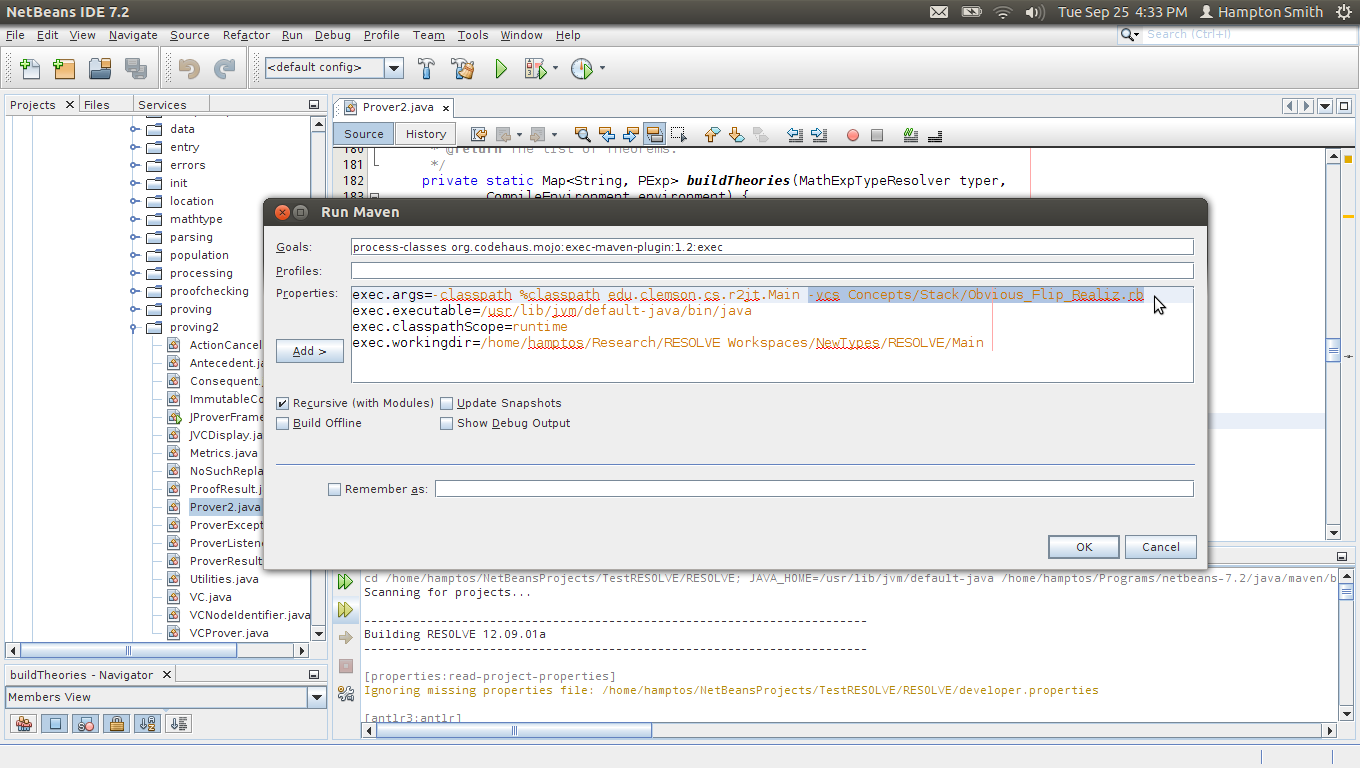Click the Clean and Build broom icon

(x=462, y=69)
